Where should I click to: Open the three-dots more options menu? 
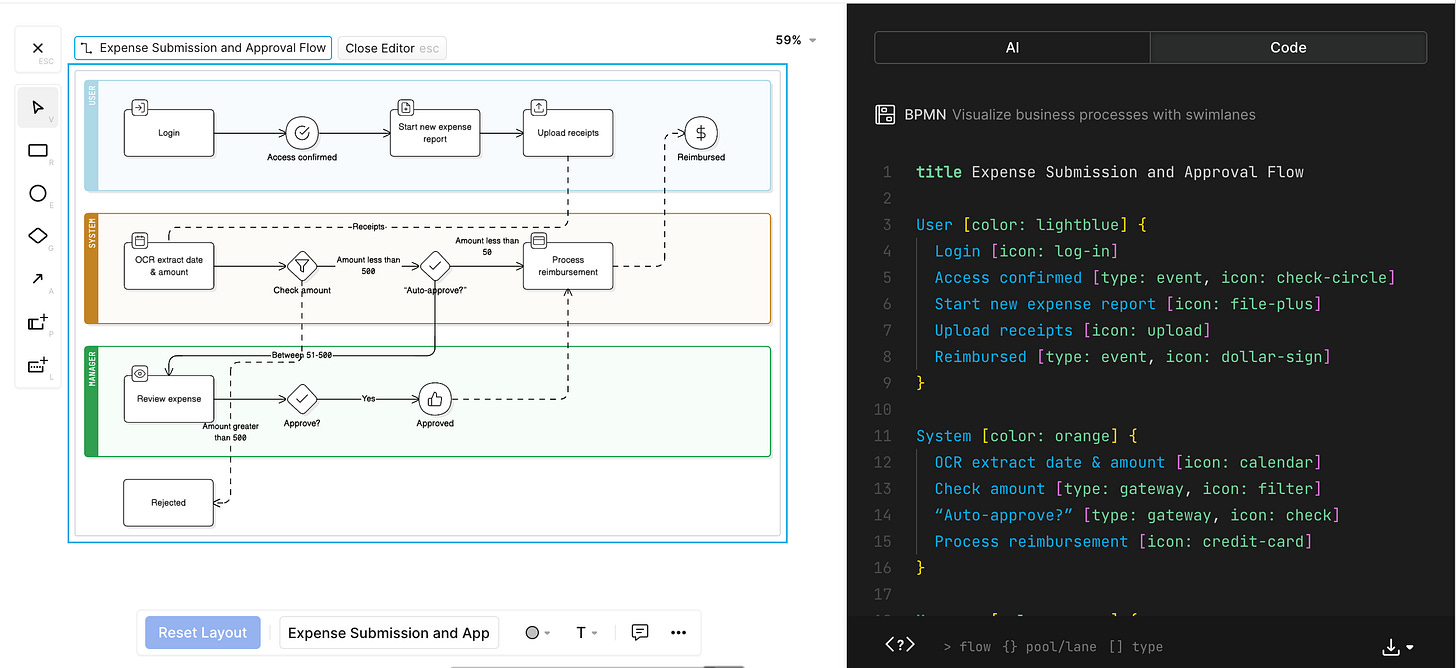679,632
